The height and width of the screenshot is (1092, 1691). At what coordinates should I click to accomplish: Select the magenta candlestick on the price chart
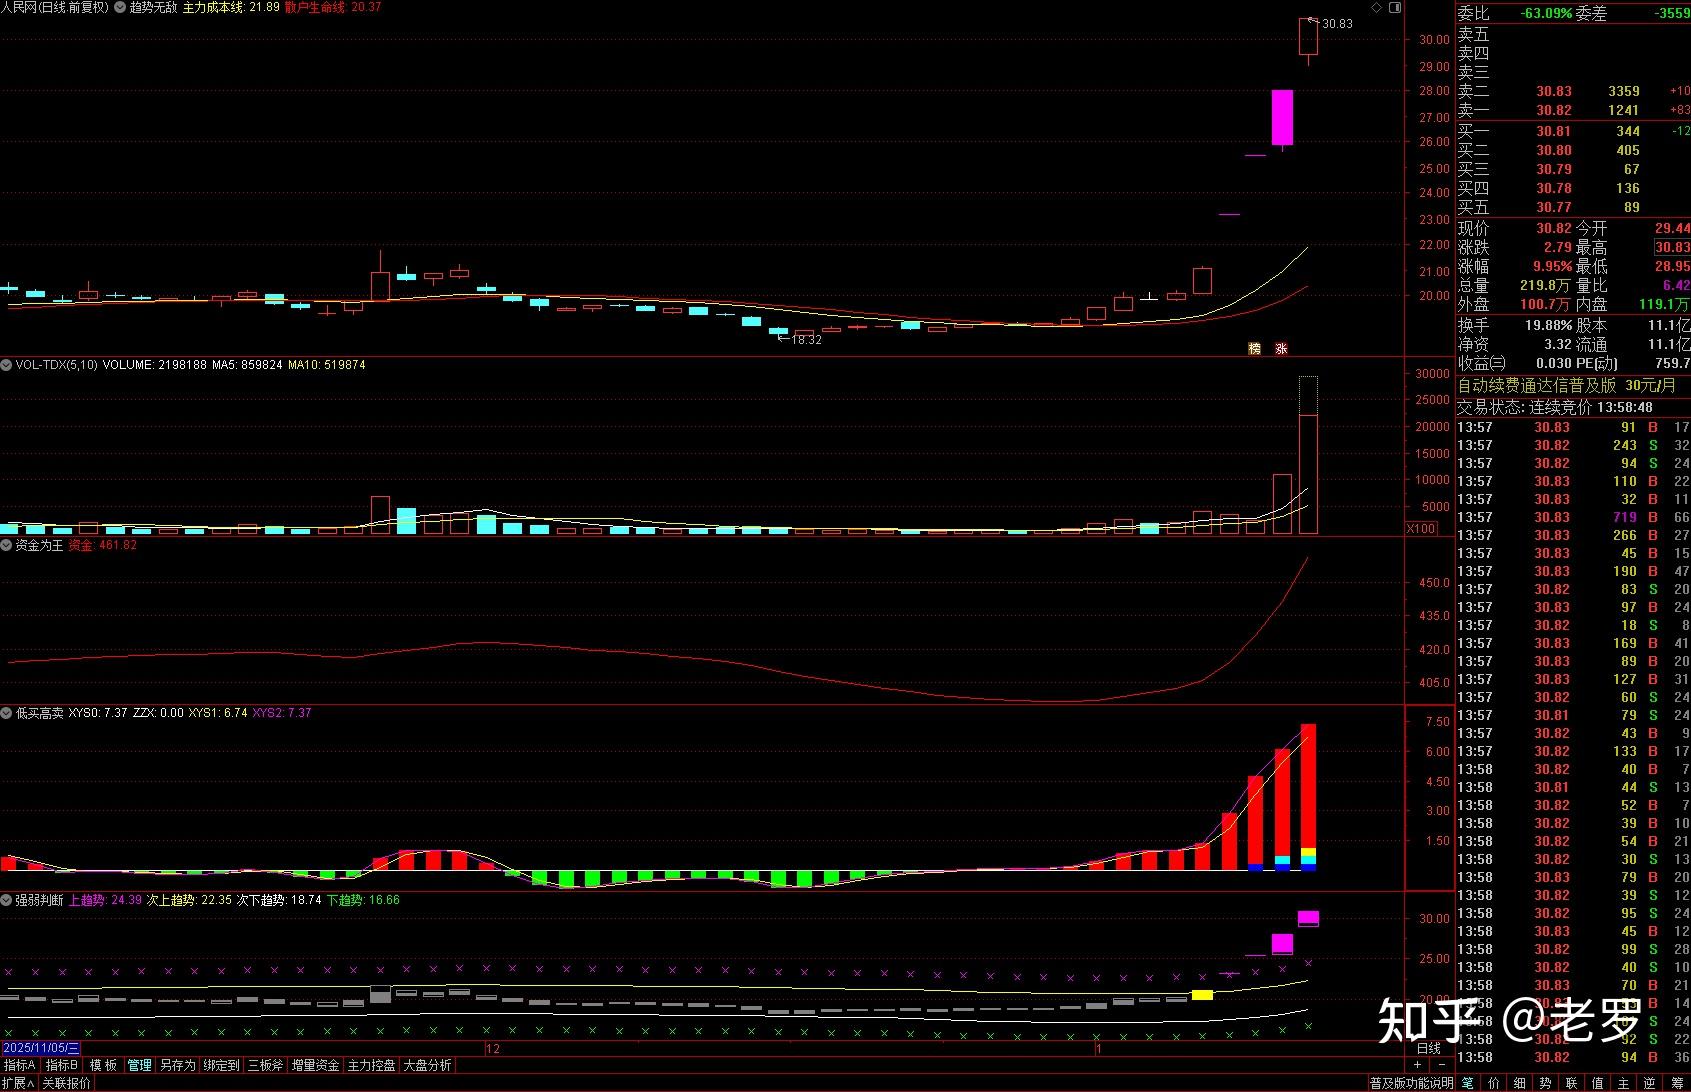(1282, 117)
